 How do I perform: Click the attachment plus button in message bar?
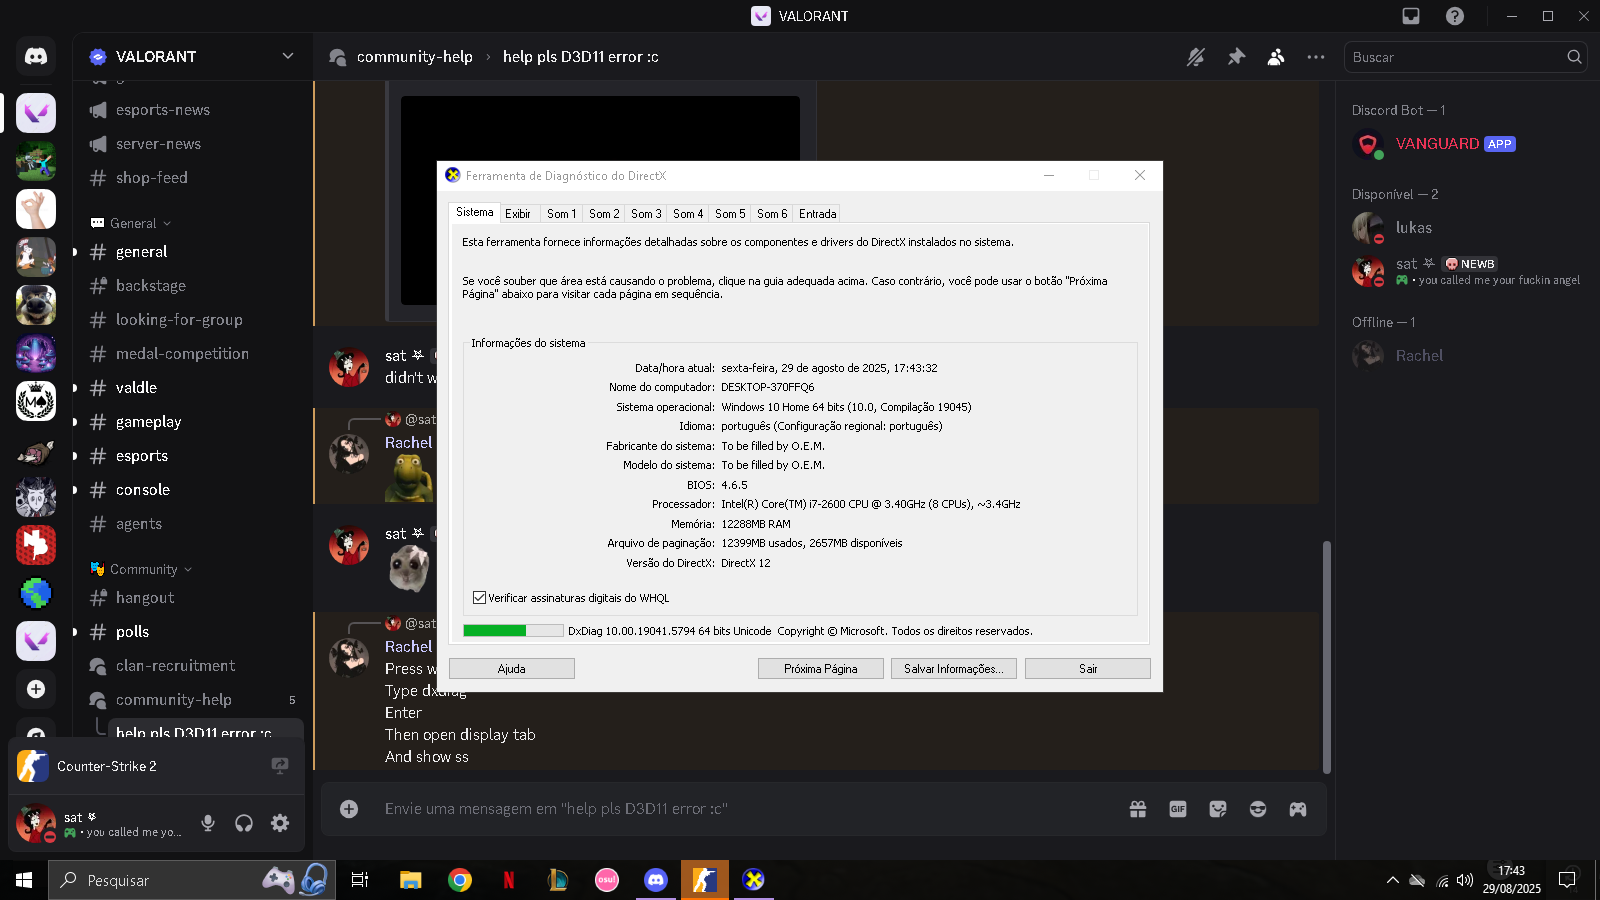349,809
